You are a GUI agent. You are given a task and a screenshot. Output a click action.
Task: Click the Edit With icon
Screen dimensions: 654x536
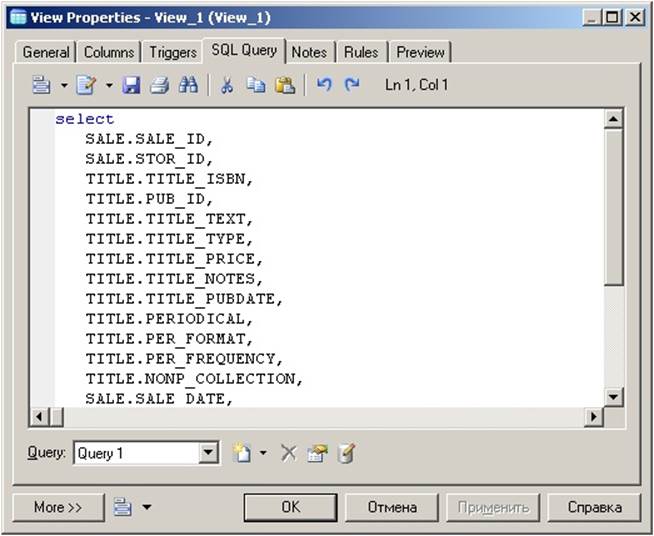click(86, 85)
